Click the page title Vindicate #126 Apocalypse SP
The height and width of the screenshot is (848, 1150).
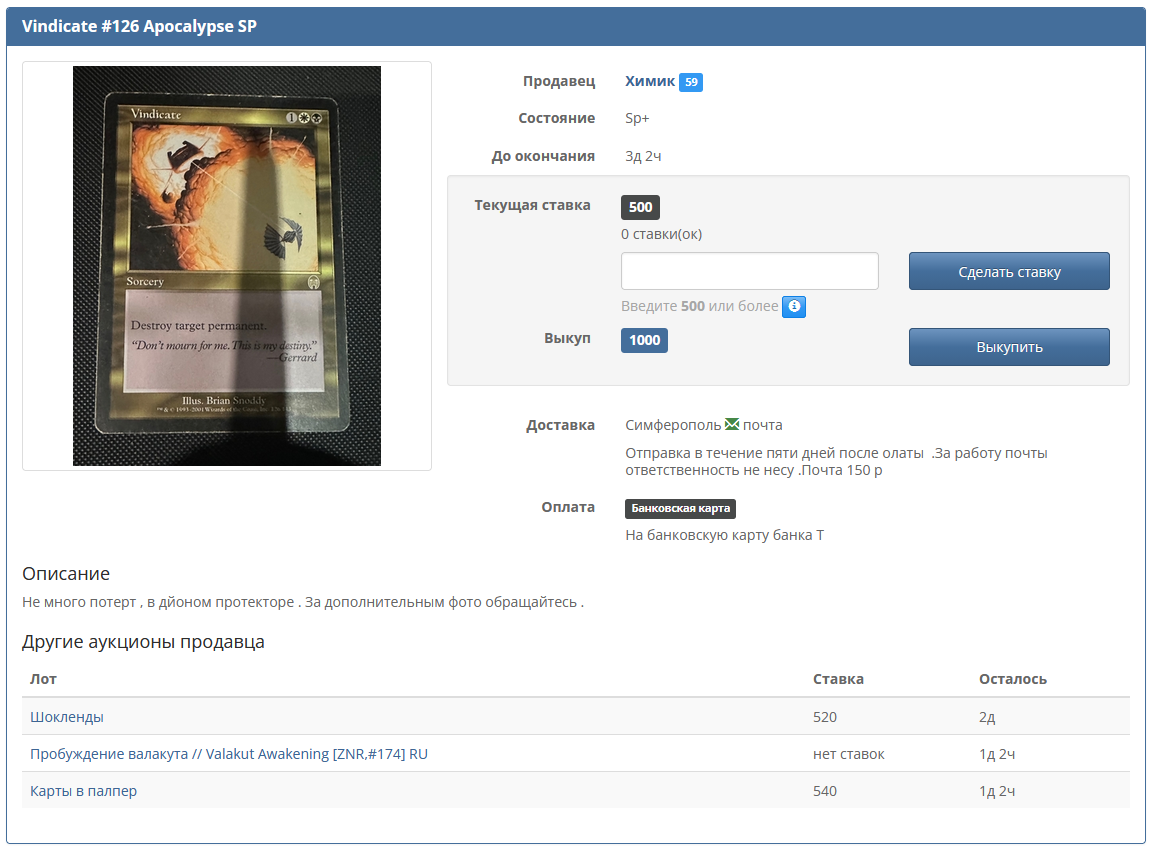click(139, 26)
